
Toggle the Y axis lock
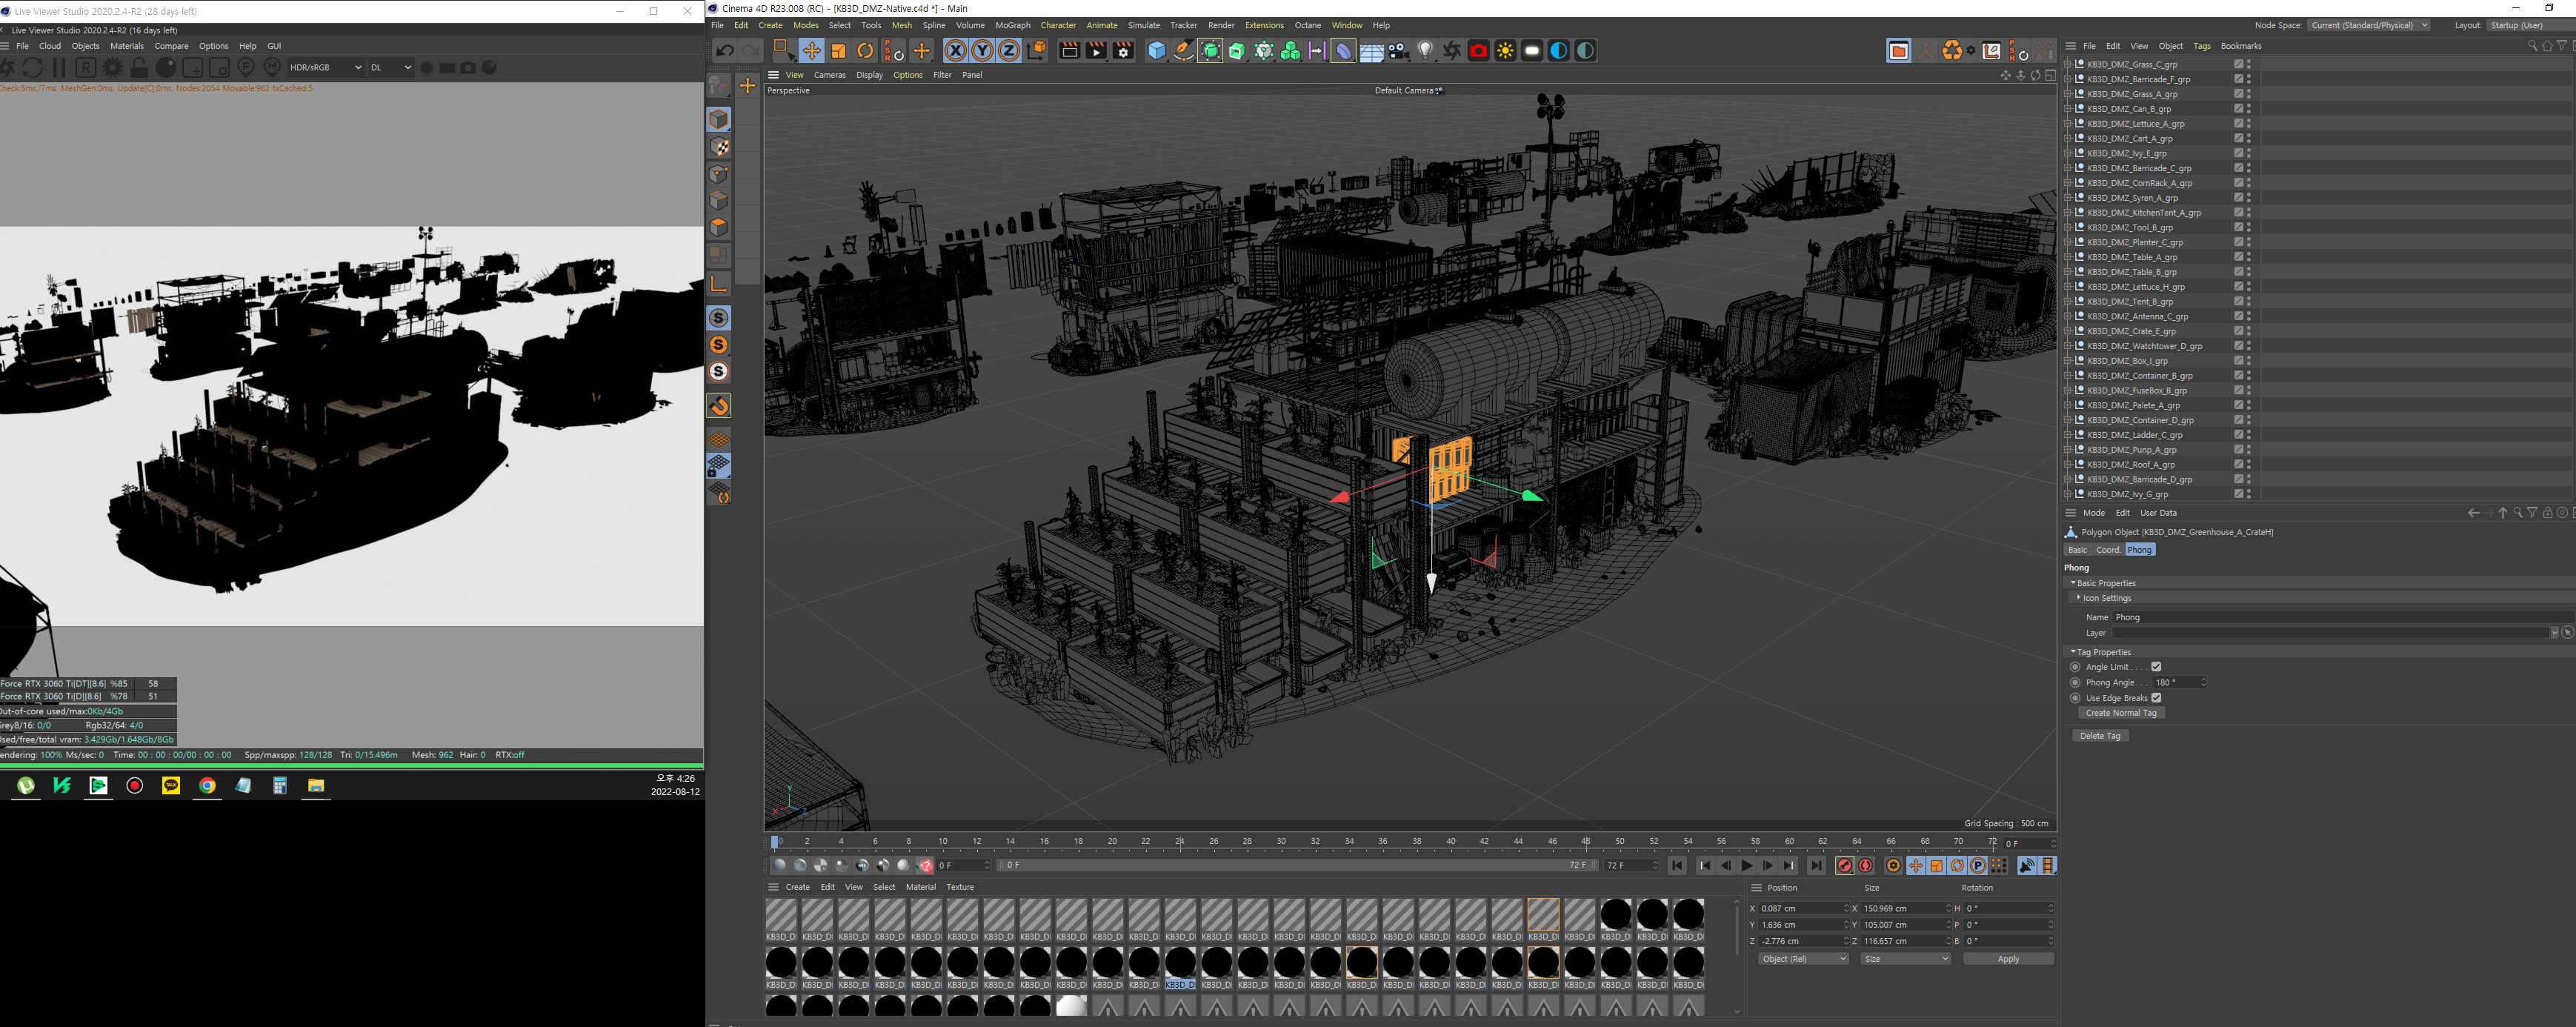[982, 51]
